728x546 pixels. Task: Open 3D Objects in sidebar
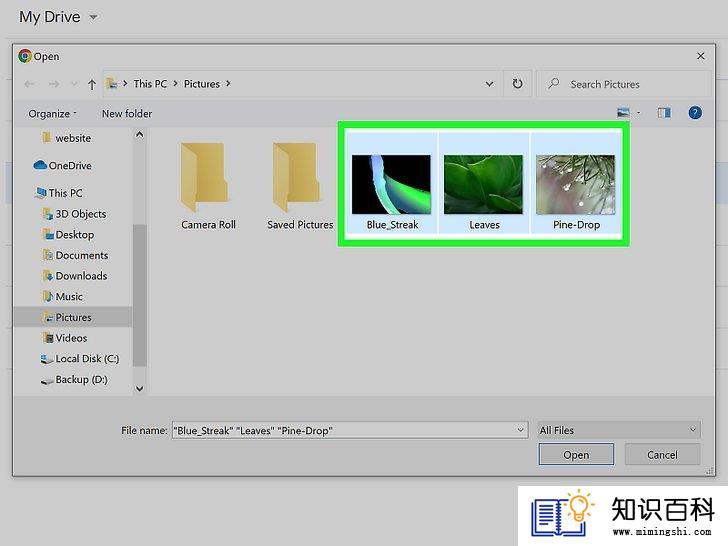(74, 214)
